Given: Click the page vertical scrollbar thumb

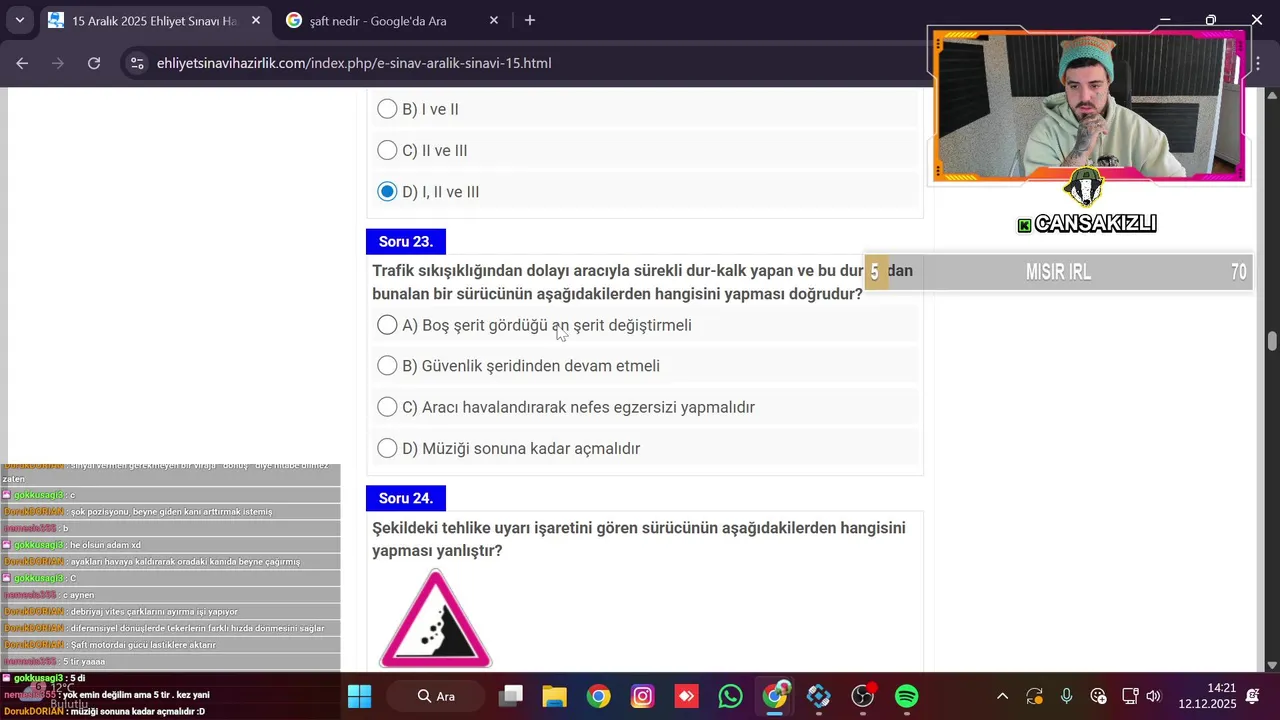Looking at the screenshot, I should (1272, 341).
